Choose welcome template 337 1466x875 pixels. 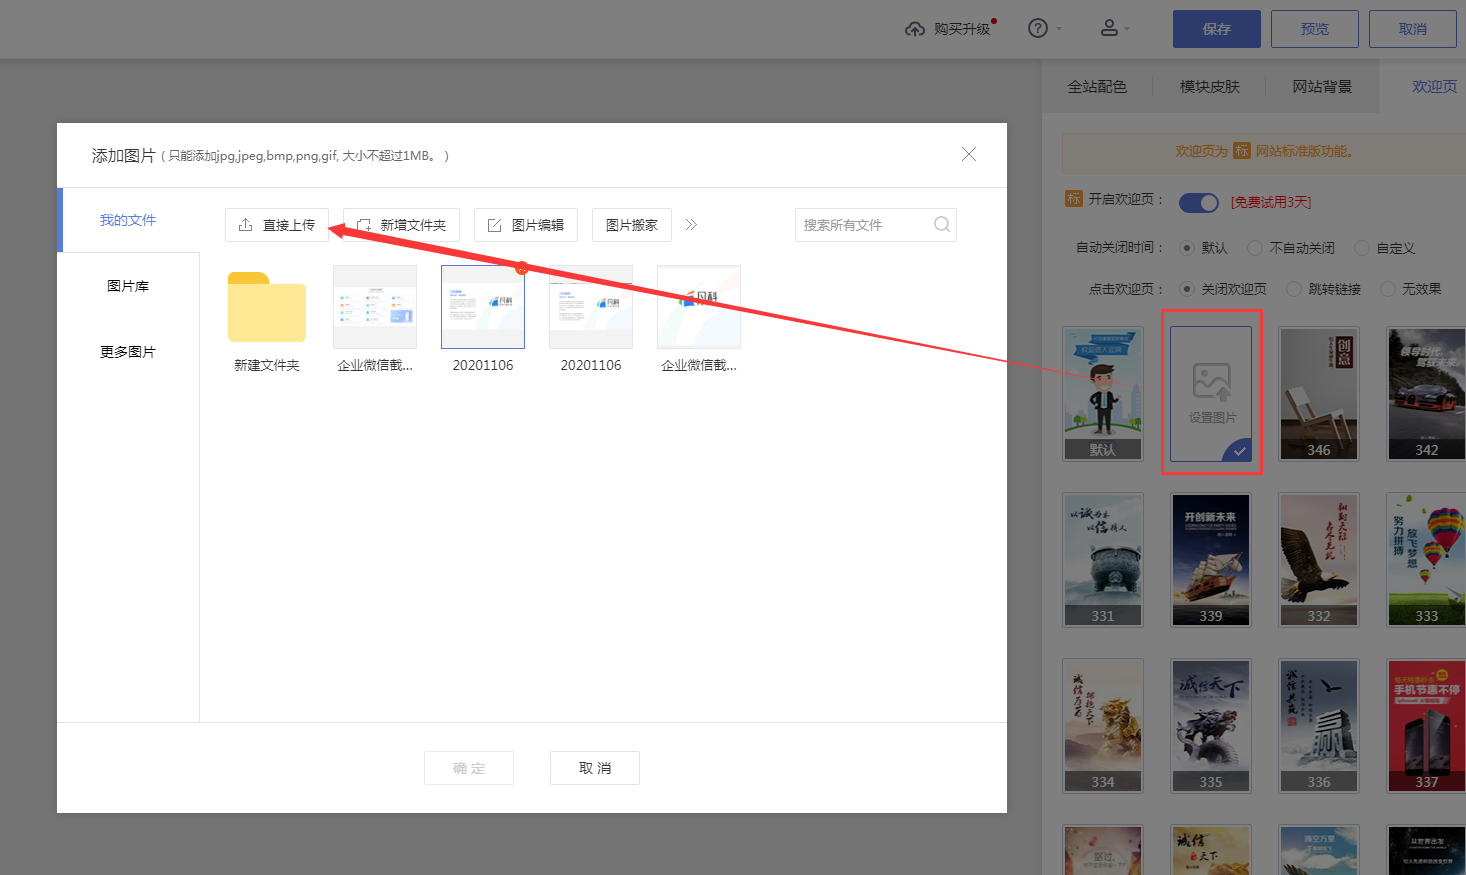click(1427, 726)
